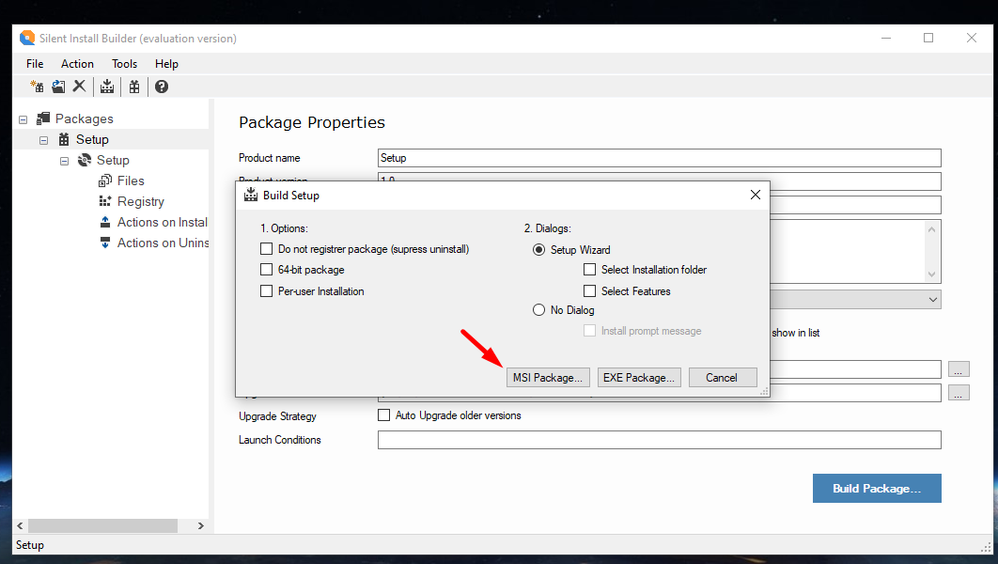Cancel the Build Setup dialog
Image resolution: width=998 pixels, height=564 pixels.
point(722,377)
